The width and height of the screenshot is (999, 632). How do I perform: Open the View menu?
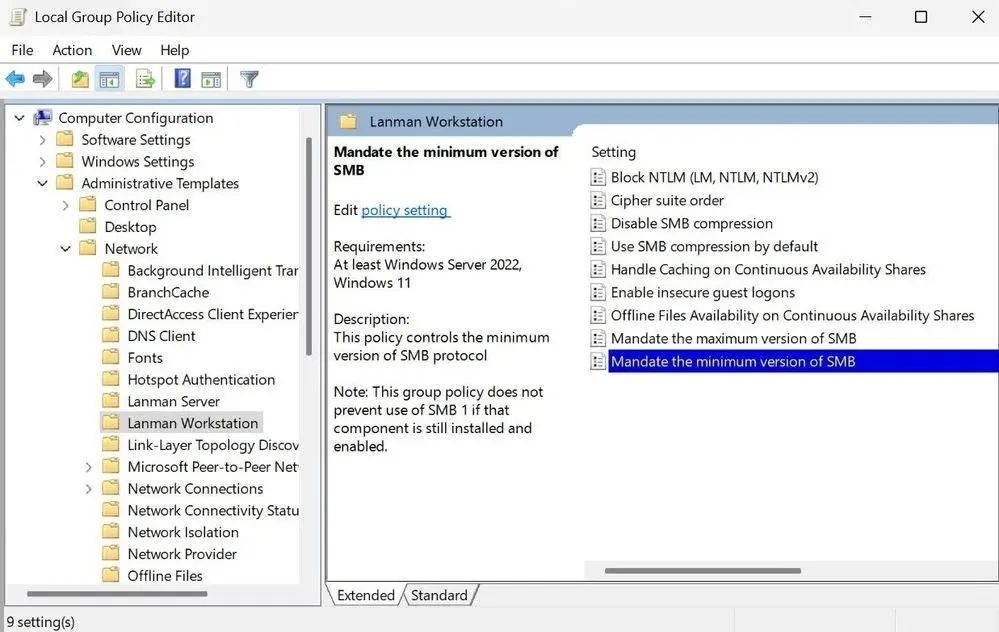click(x=126, y=50)
